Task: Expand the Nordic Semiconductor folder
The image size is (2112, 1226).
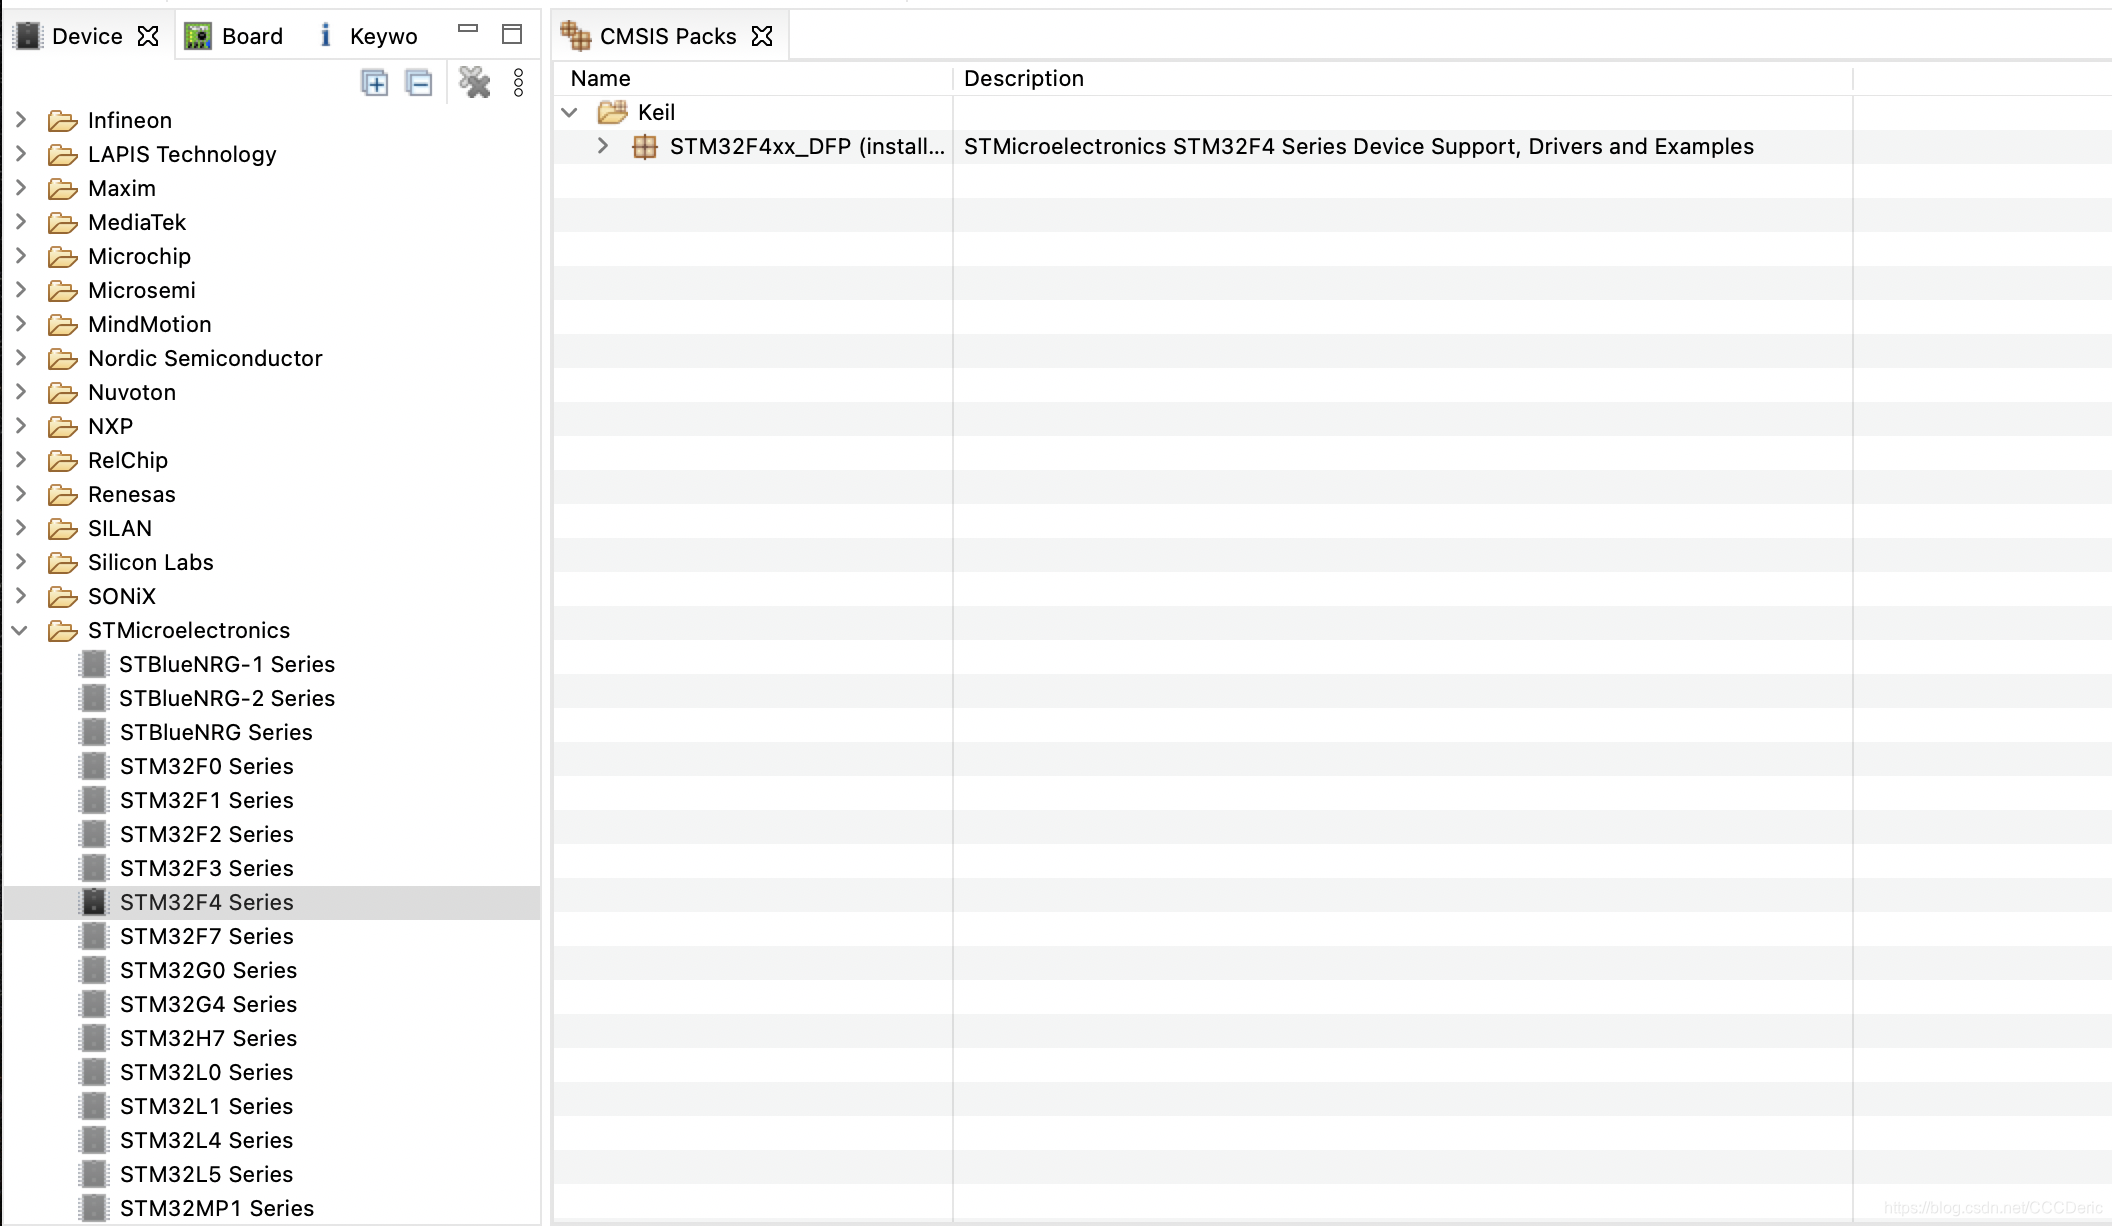Action: tap(20, 358)
